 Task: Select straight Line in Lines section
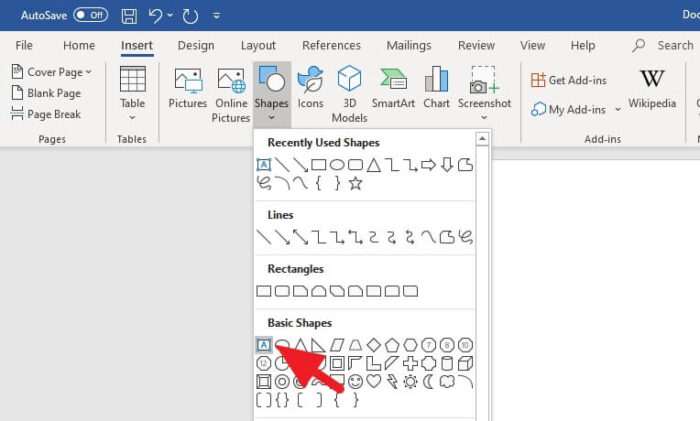coord(264,237)
